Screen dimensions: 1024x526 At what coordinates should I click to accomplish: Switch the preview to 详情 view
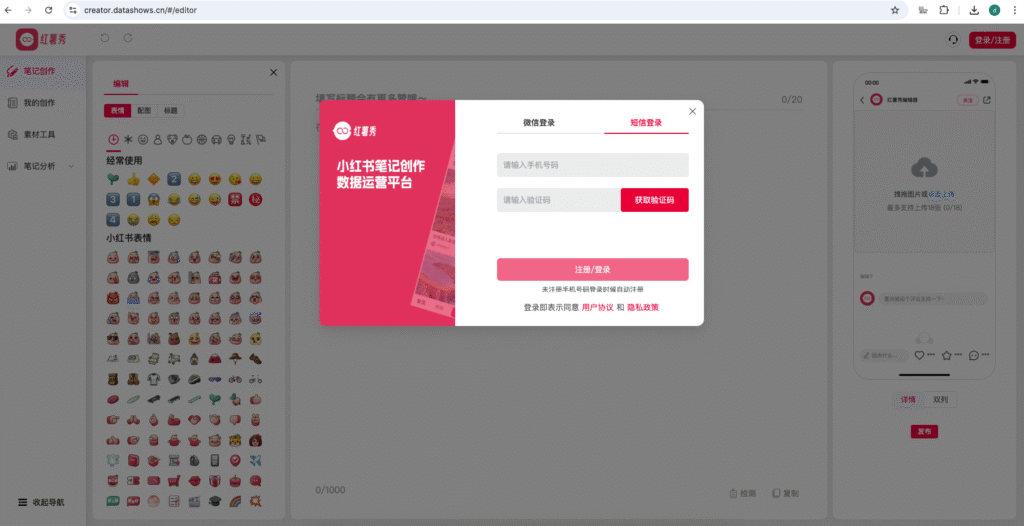(908, 399)
